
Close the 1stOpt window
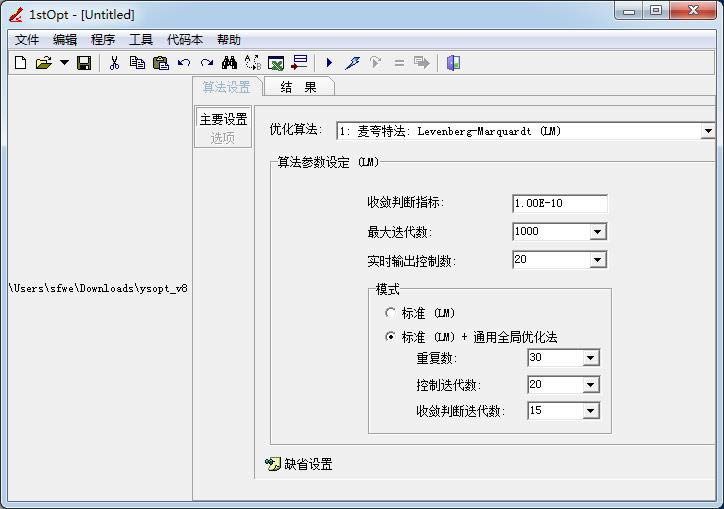point(693,11)
